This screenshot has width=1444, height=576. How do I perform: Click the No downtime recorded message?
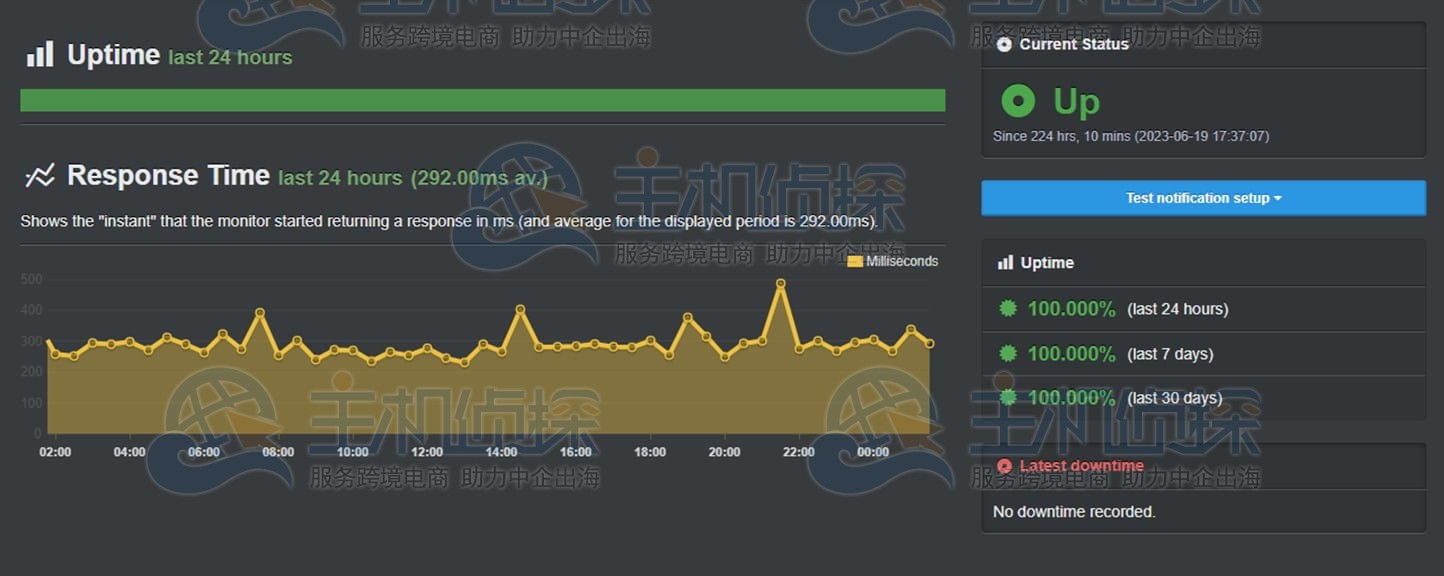pyautogui.click(x=1074, y=512)
